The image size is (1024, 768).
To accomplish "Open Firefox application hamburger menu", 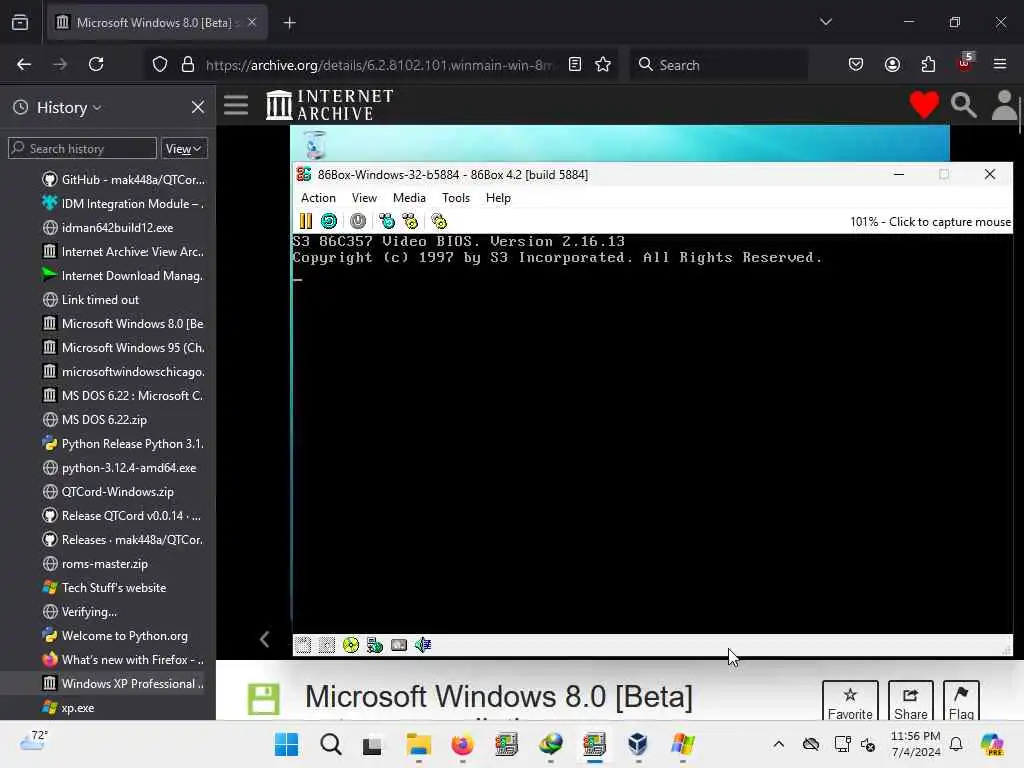I will tap(1000, 64).
